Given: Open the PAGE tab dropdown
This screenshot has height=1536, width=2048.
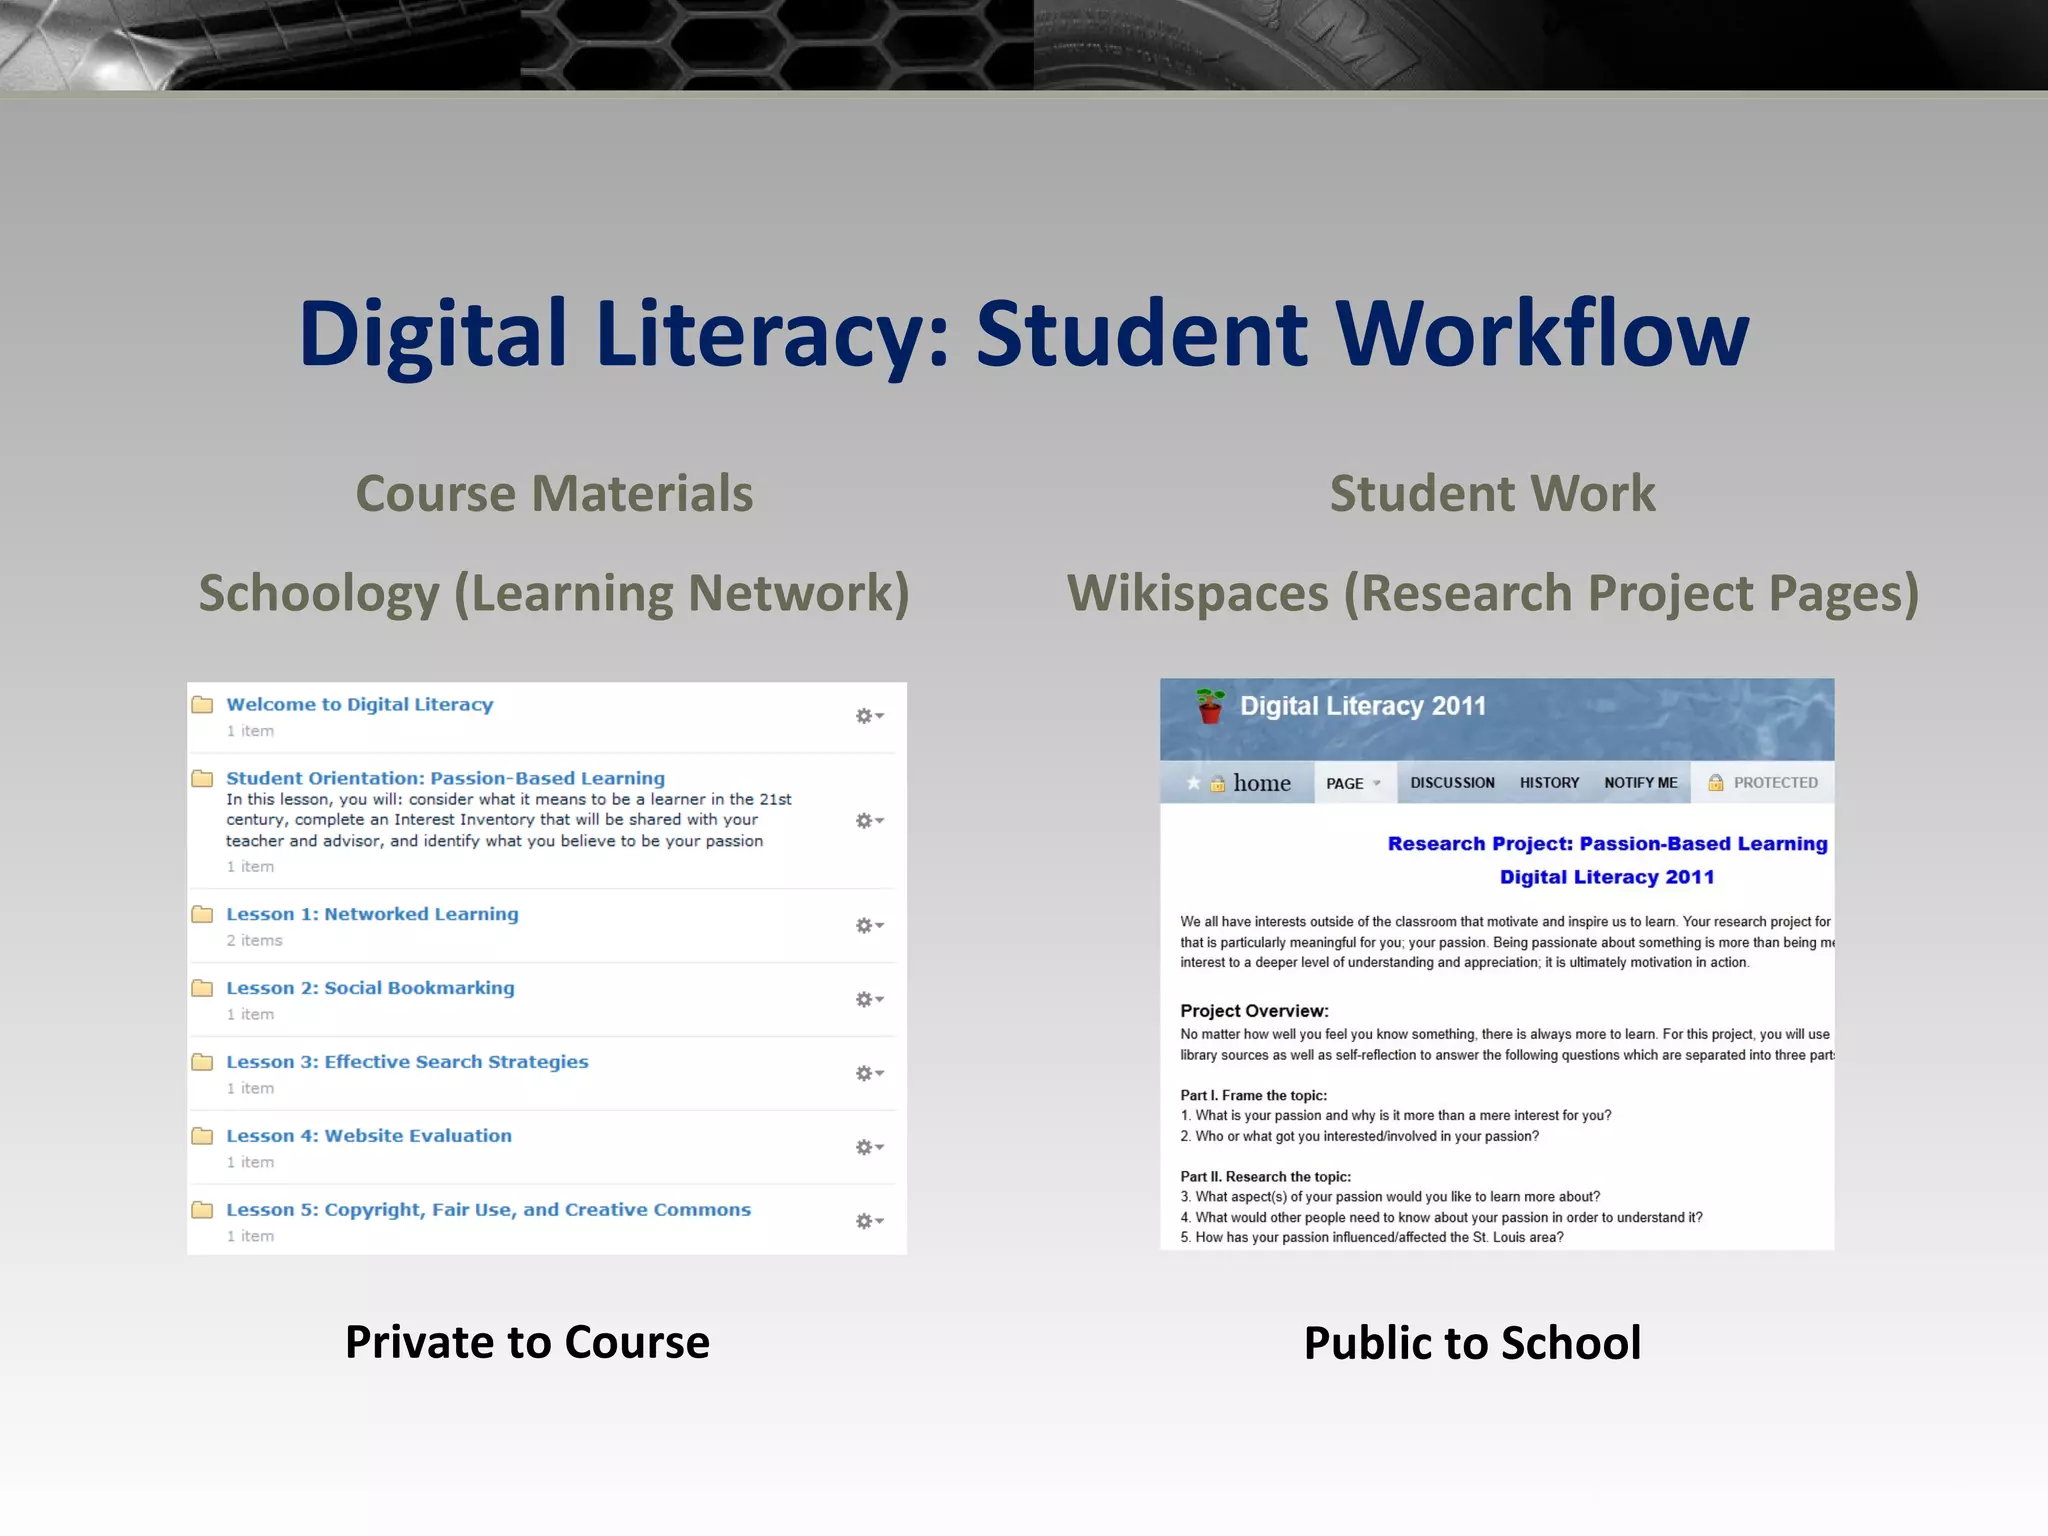Looking at the screenshot, I should (x=1353, y=783).
